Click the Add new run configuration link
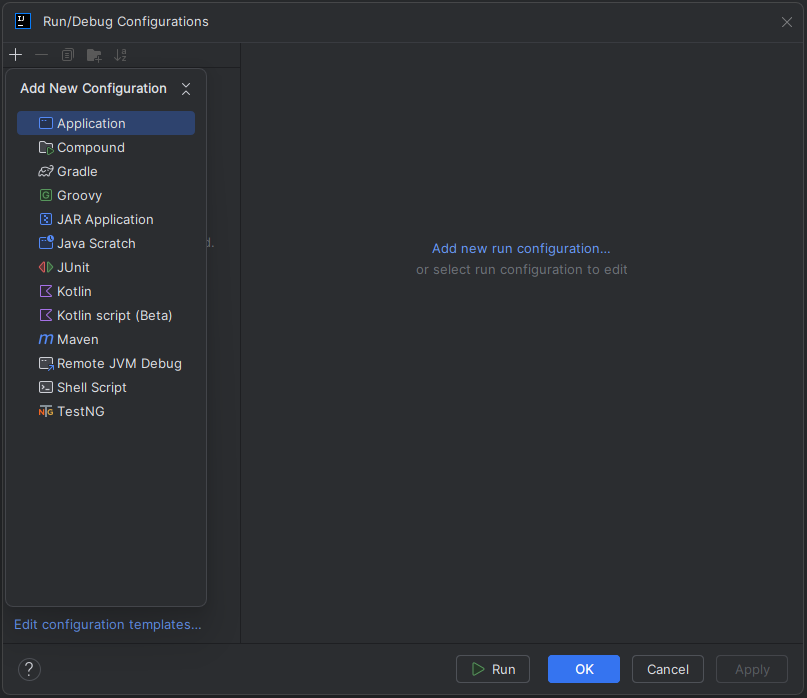807x698 pixels. (x=521, y=248)
